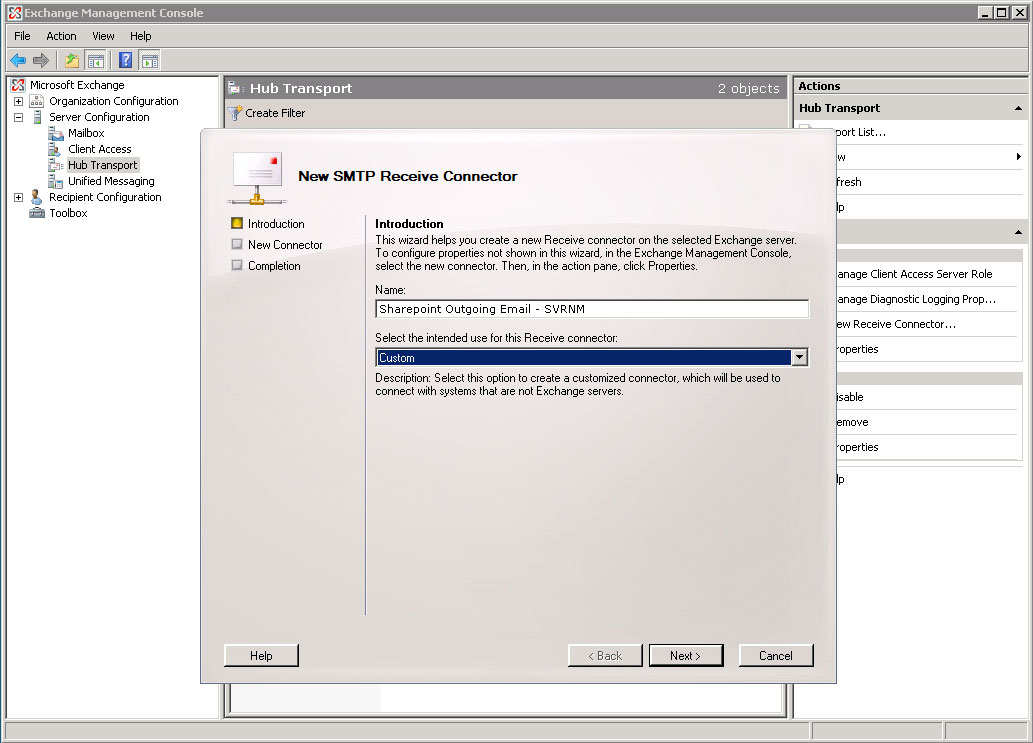Click the Back button in wizard
1033x743 pixels.
tap(605, 655)
